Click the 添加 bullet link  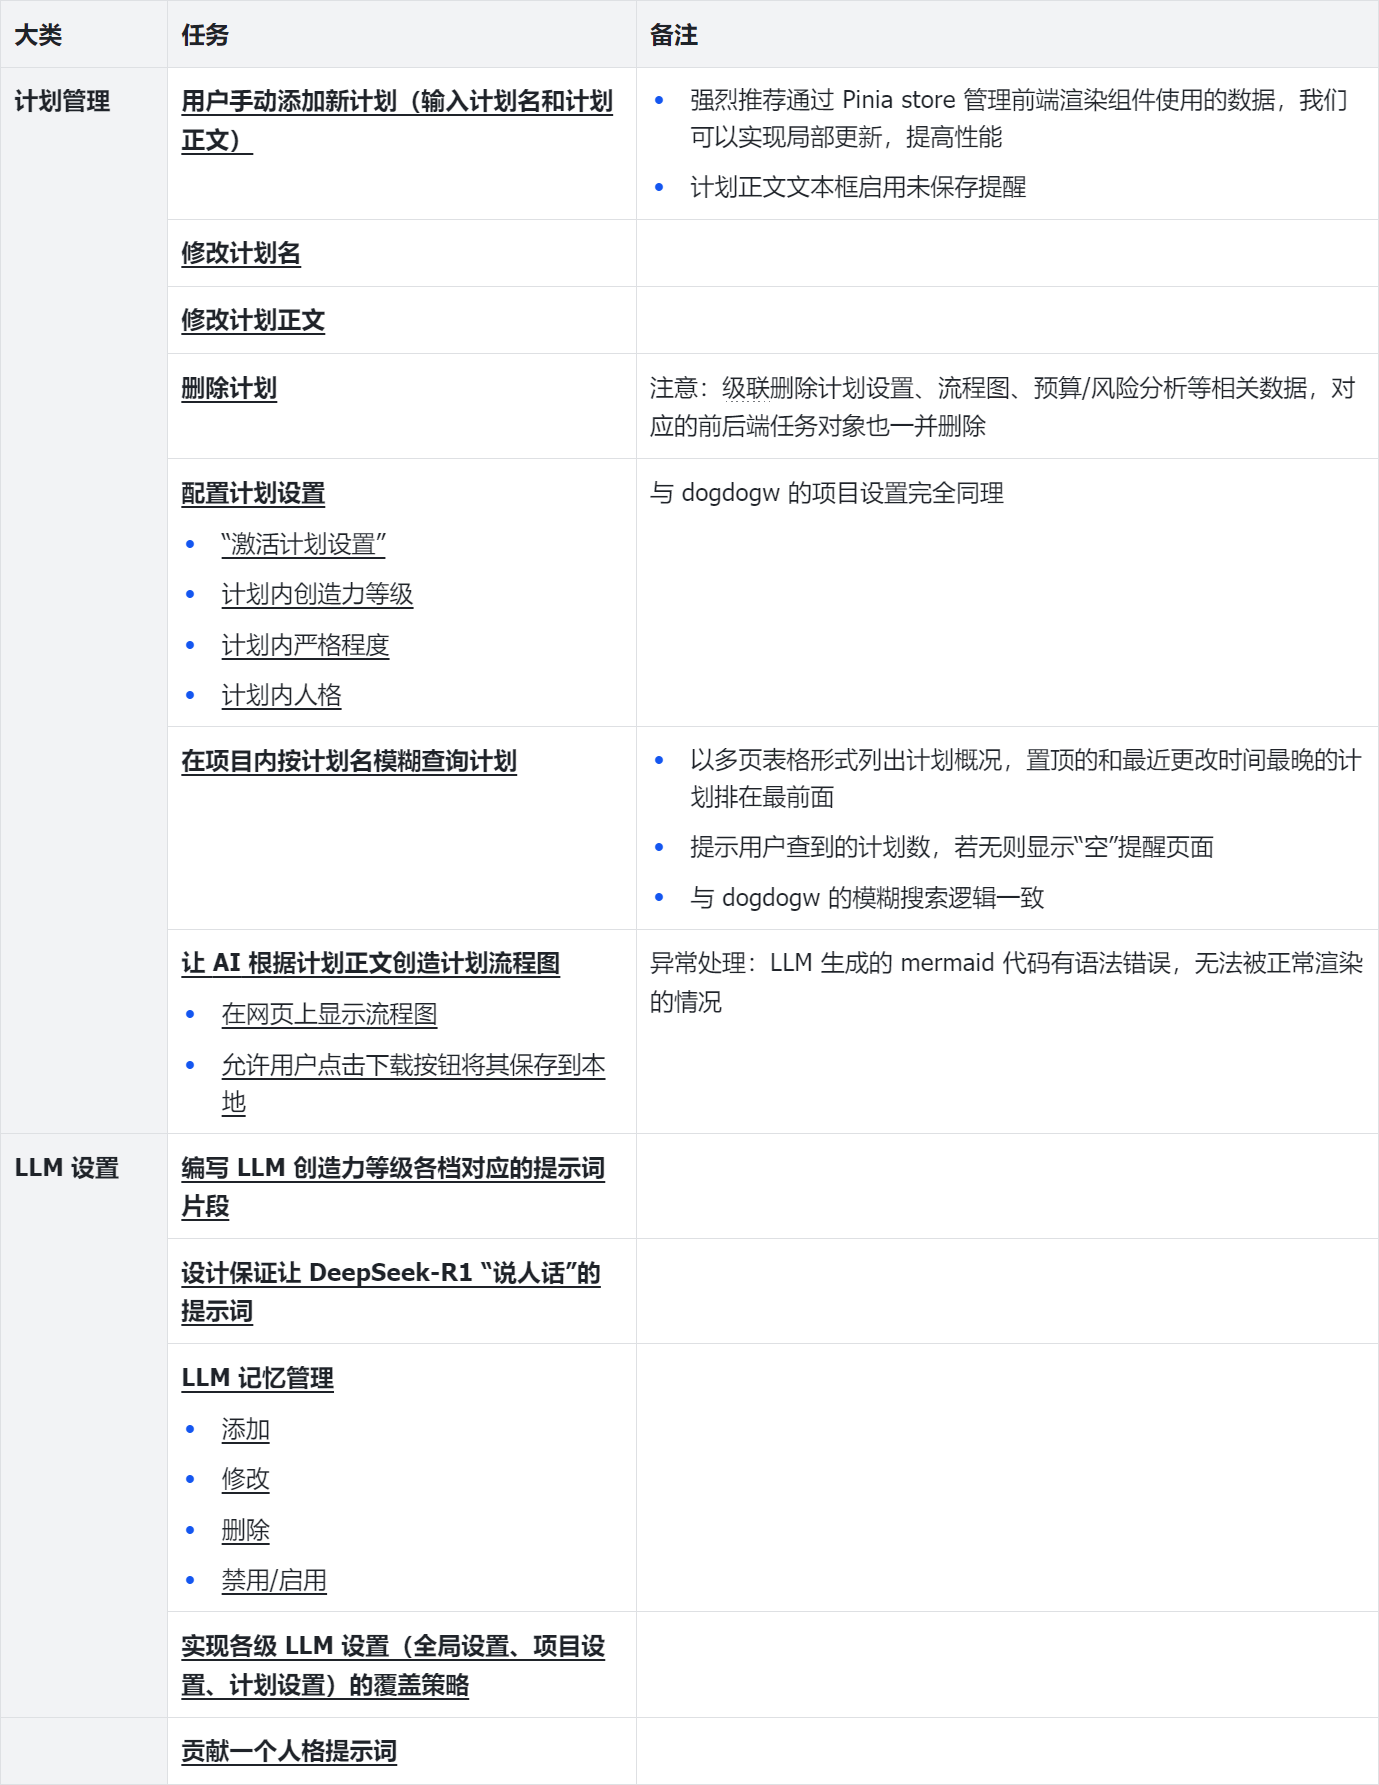(246, 1430)
